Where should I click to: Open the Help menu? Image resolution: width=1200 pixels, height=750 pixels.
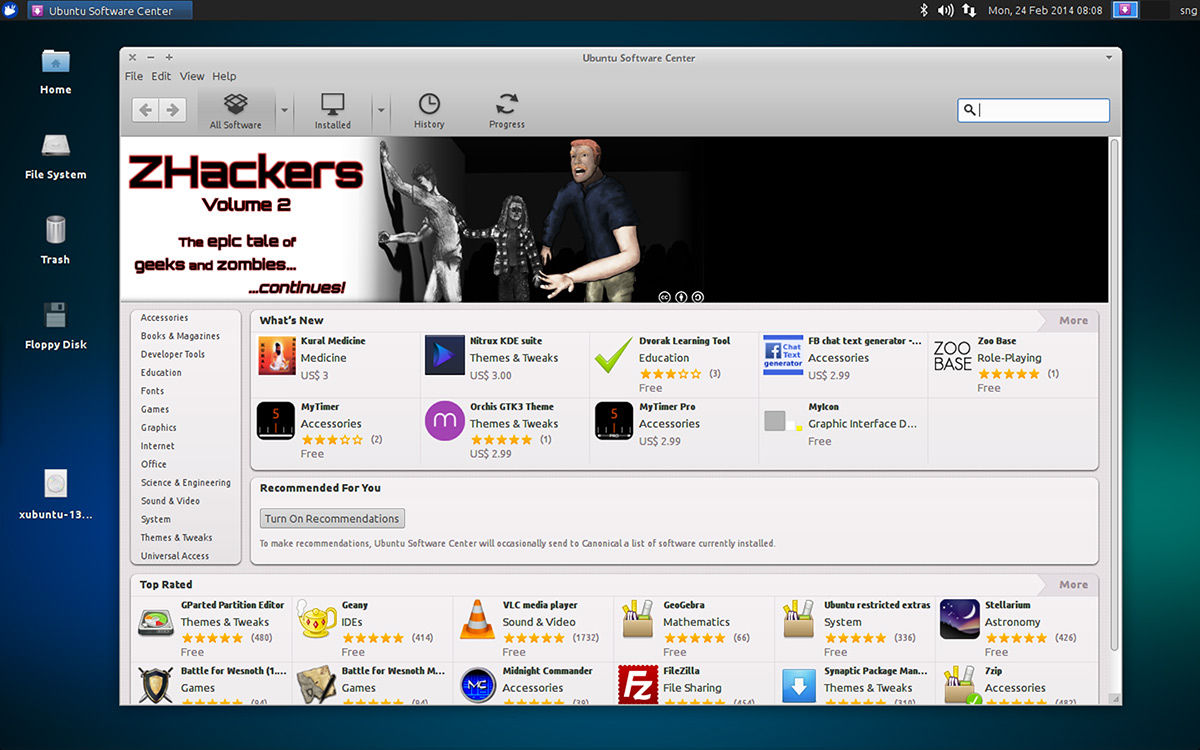(224, 76)
